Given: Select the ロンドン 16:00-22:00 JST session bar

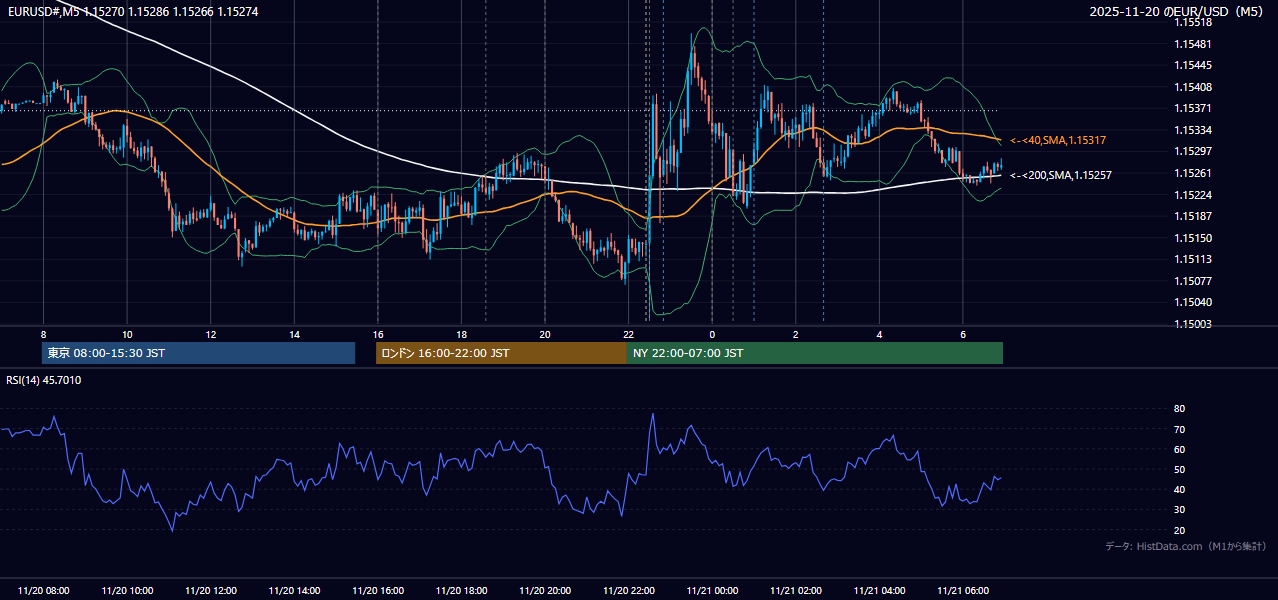Looking at the screenshot, I should [x=501, y=353].
